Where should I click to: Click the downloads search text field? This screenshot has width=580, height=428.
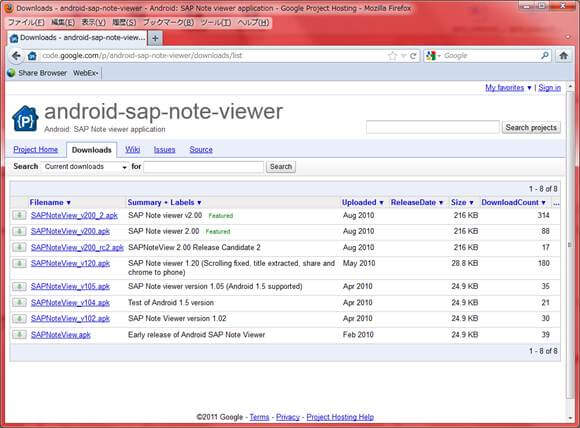[x=203, y=167]
